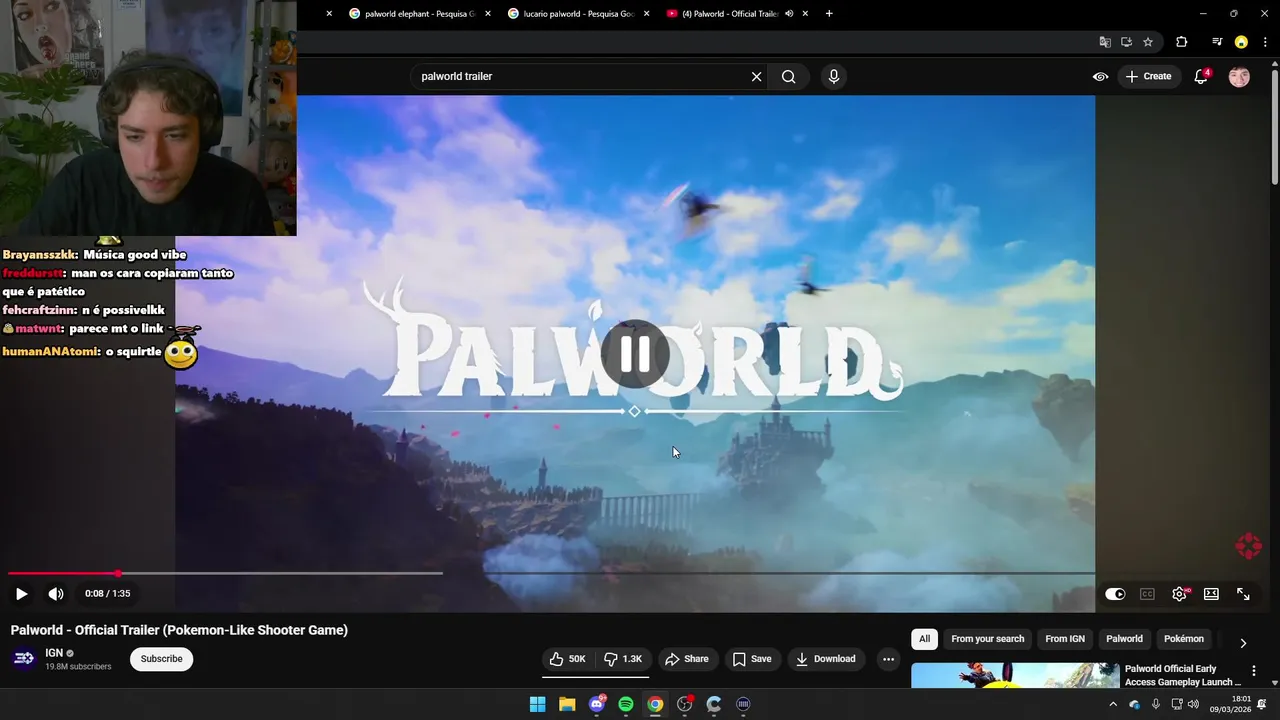The height and width of the screenshot is (720, 1280).
Task: Dislike the video (1.3K thumbs down)
Action: [x=624, y=659]
